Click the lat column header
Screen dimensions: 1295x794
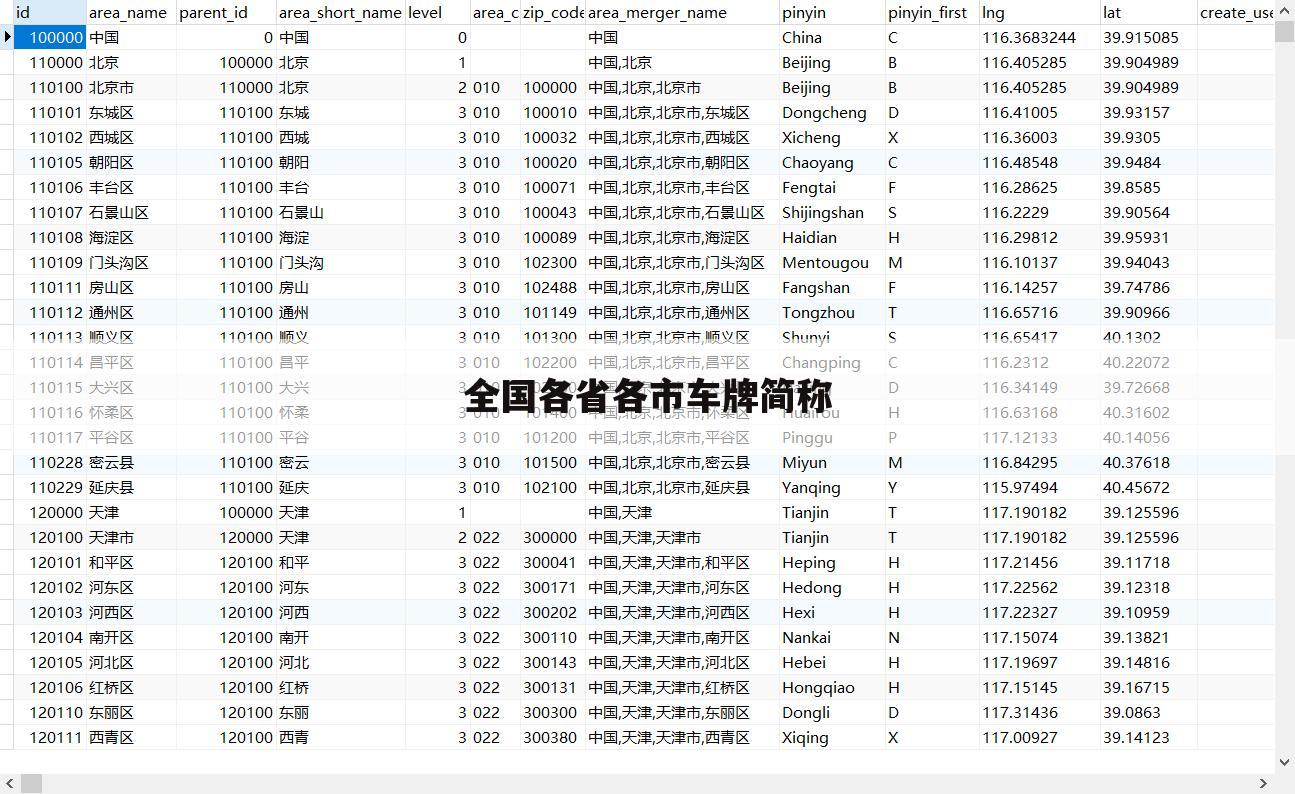[1148, 12]
